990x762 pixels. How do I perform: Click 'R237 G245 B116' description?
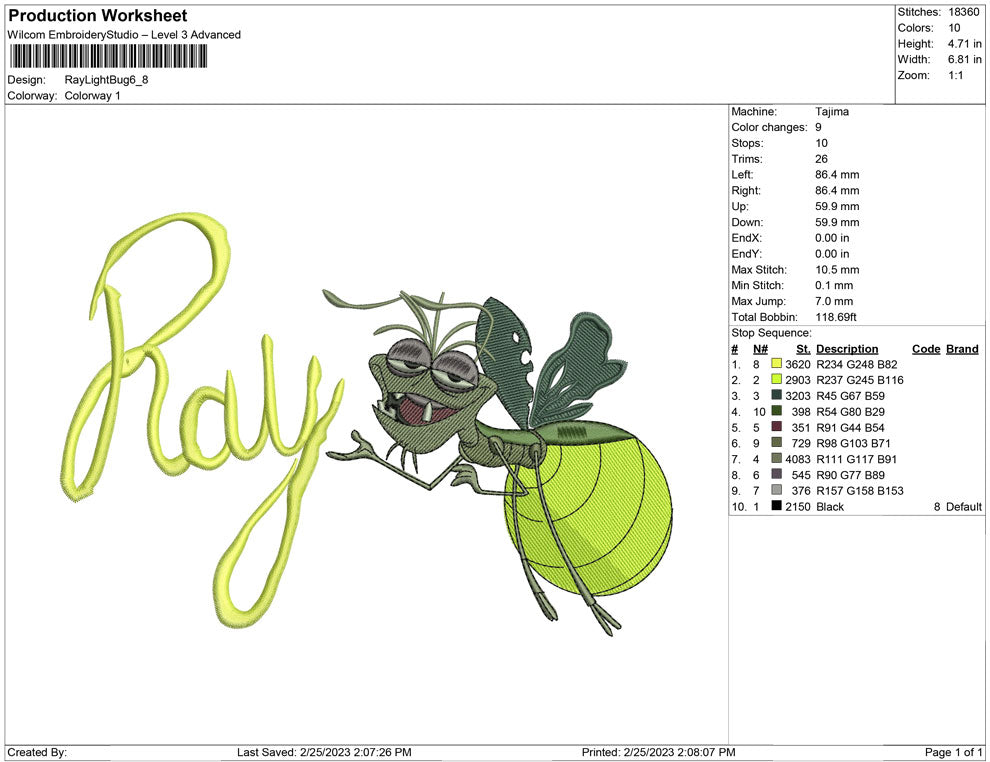(859, 380)
